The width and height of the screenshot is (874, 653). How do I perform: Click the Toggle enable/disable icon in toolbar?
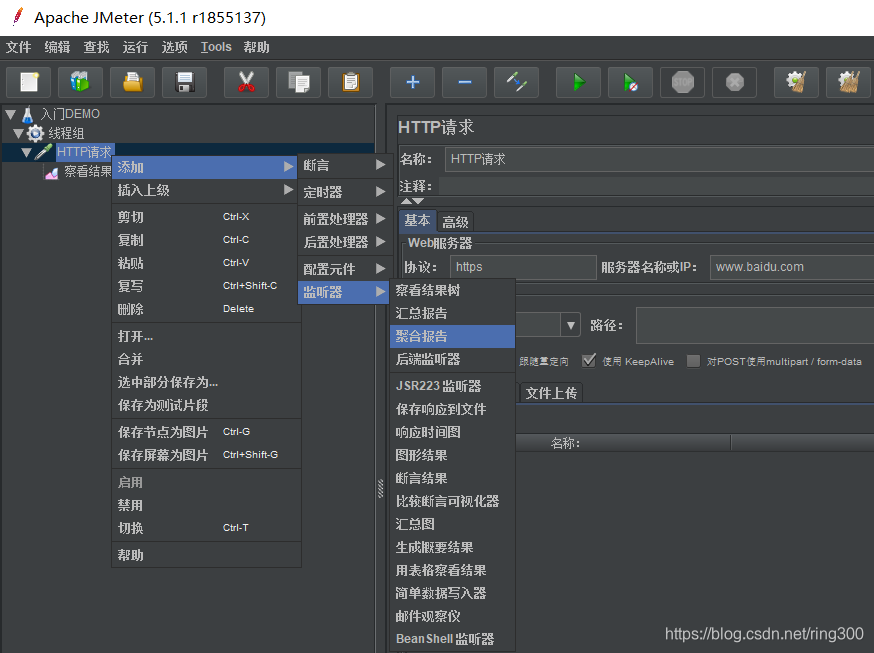tap(517, 82)
